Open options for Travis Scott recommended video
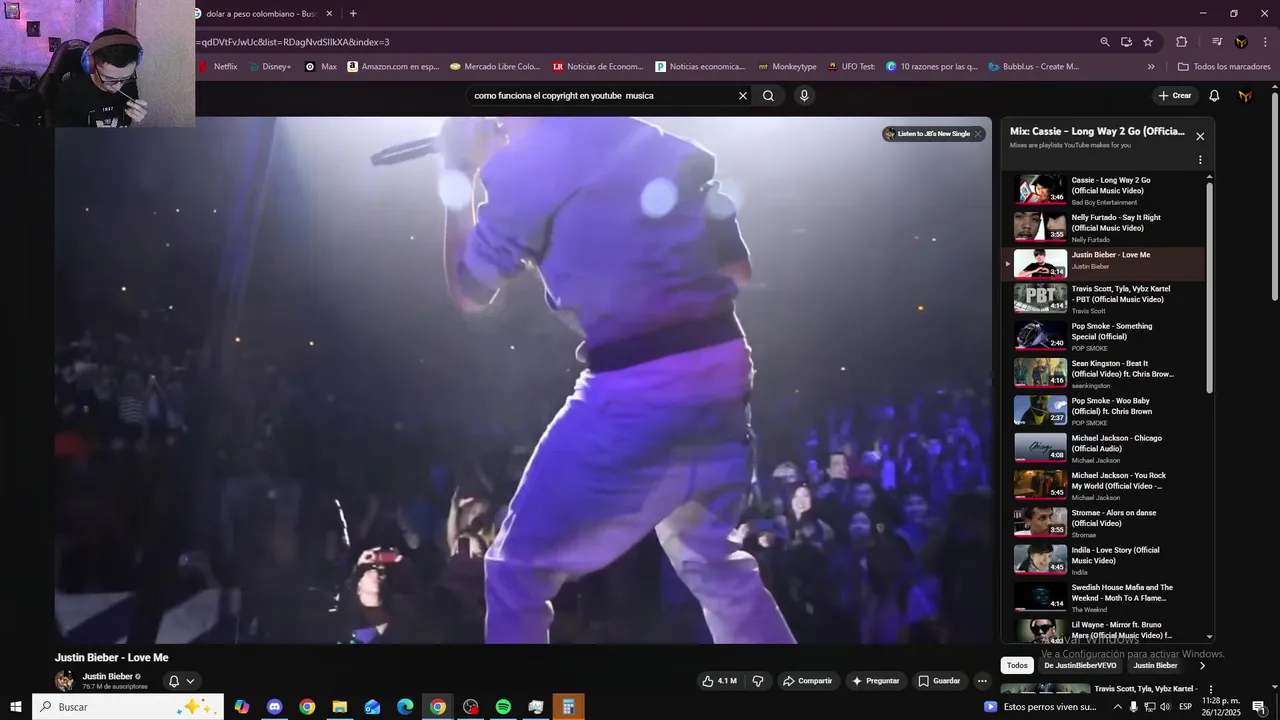This screenshot has width=1280, height=720. [x=1211, y=690]
